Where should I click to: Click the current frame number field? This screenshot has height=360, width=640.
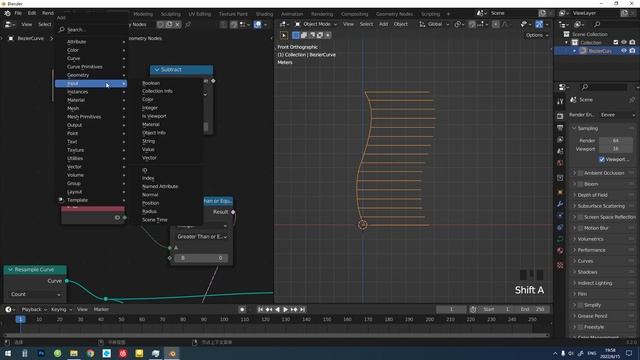[451, 309]
